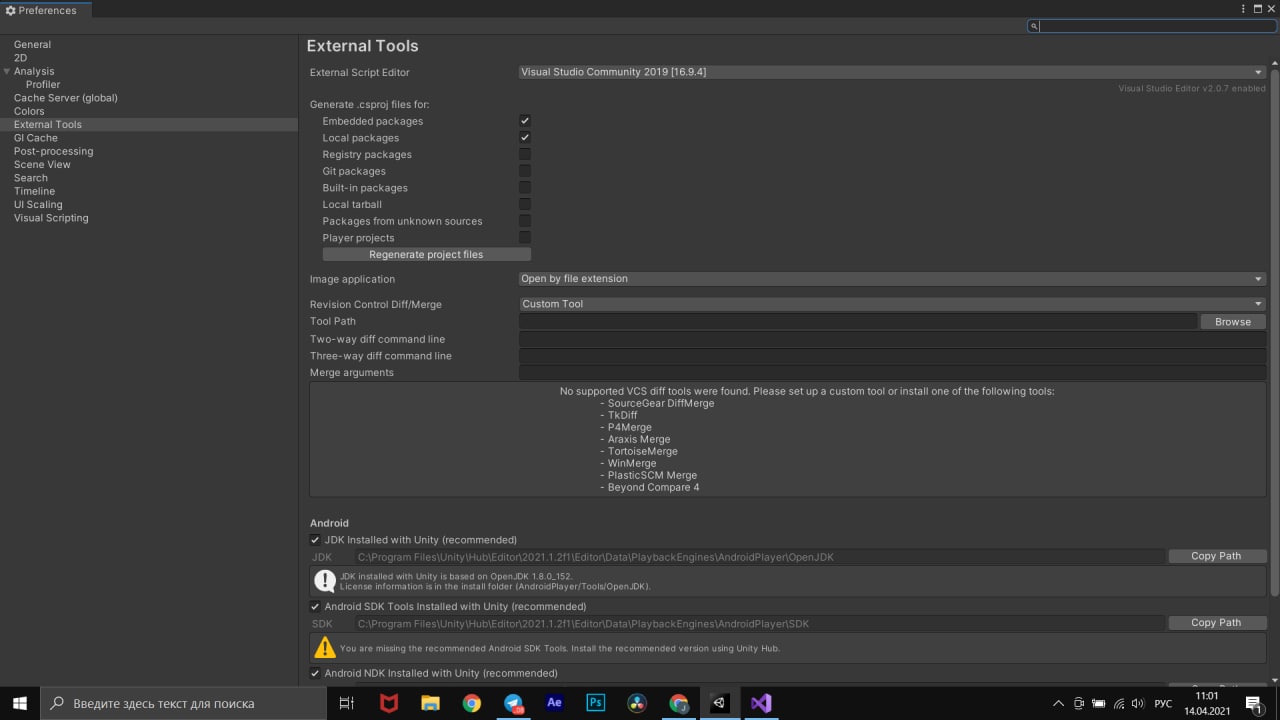Viewport: 1280px width, 720px height.
Task: Launch McAfee from the taskbar
Action: pyautogui.click(x=389, y=703)
